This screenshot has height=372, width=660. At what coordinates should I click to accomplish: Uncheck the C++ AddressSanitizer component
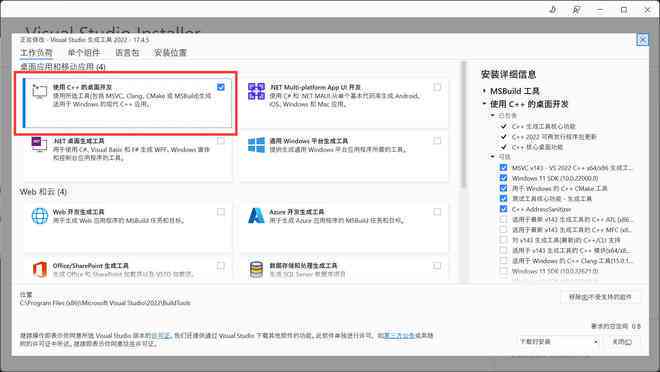coord(503,209)
